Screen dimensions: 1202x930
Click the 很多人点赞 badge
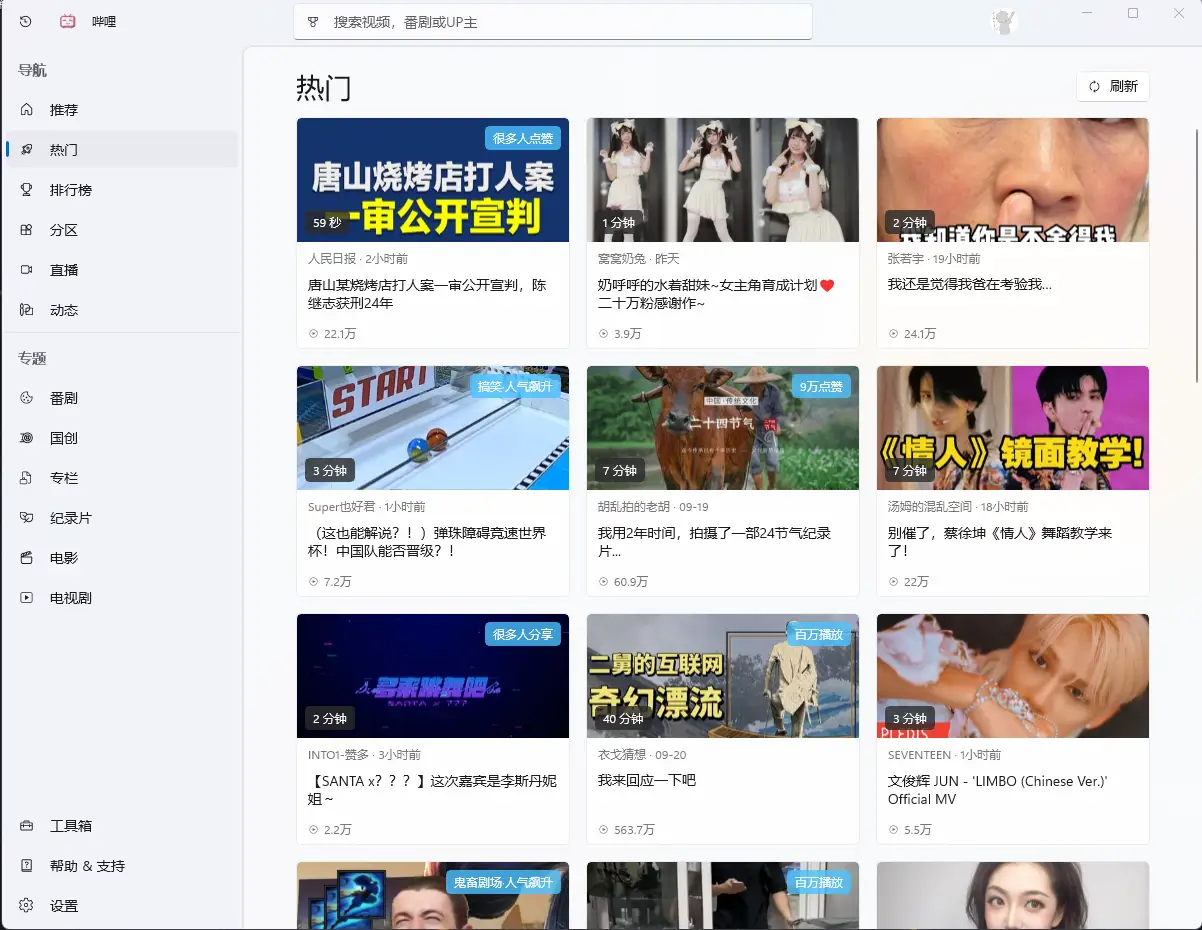click(523, 138)
